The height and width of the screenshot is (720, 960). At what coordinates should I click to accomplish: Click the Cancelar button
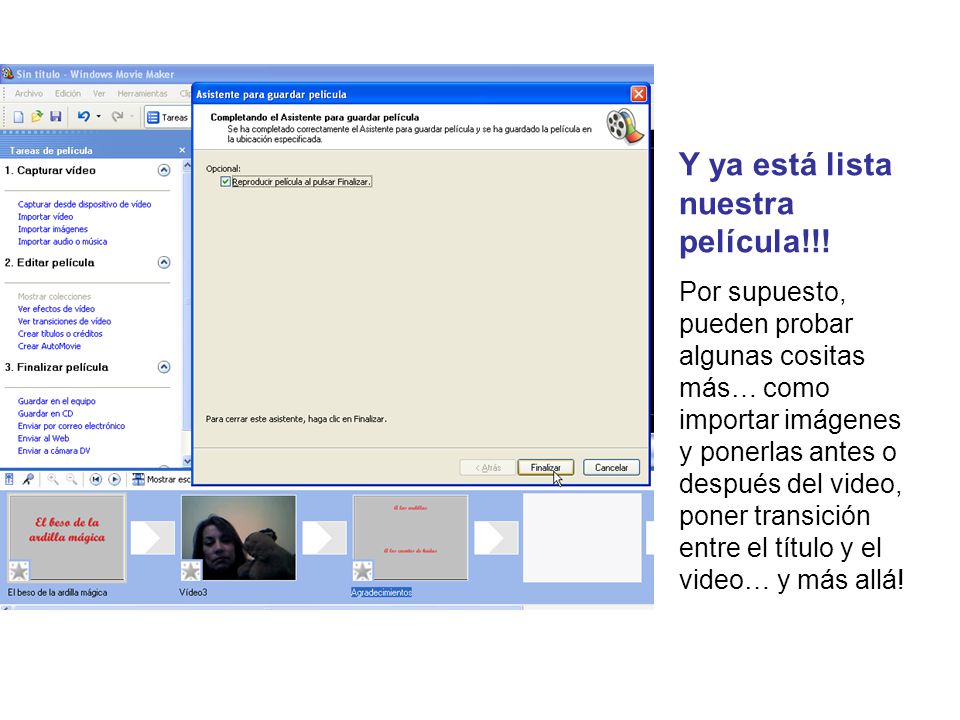(611, 468)
